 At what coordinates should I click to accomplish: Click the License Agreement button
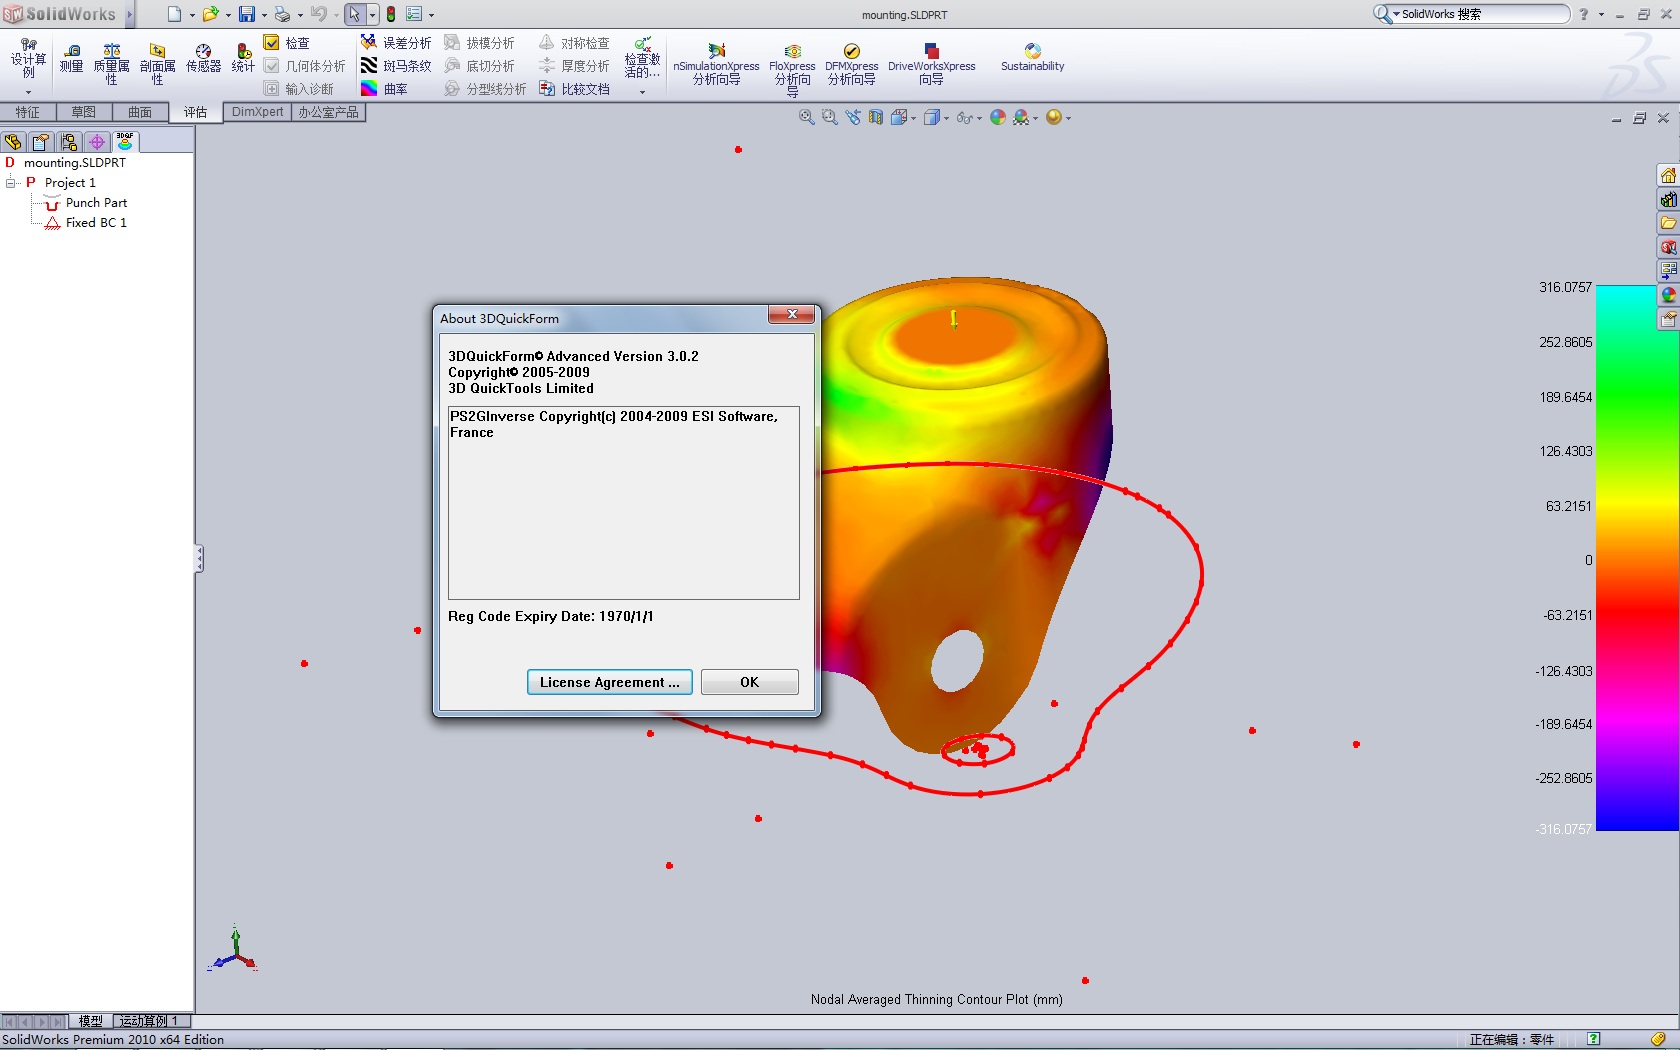tap(610, 682)
